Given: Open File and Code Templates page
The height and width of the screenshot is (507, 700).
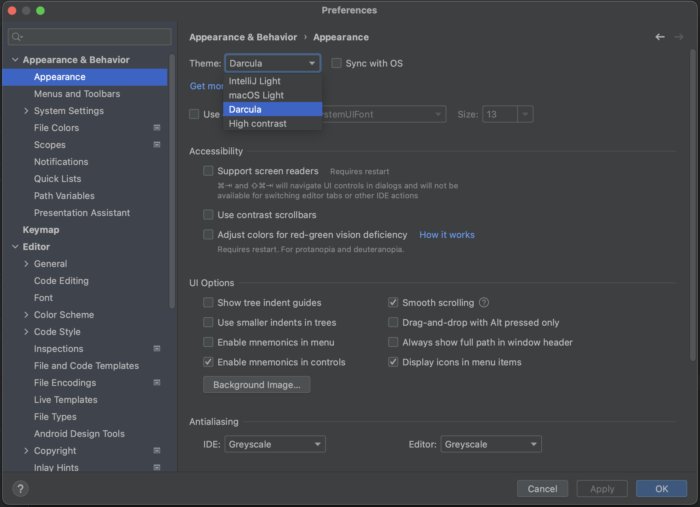Looking at the screenshot, I should tap(85, 366).
